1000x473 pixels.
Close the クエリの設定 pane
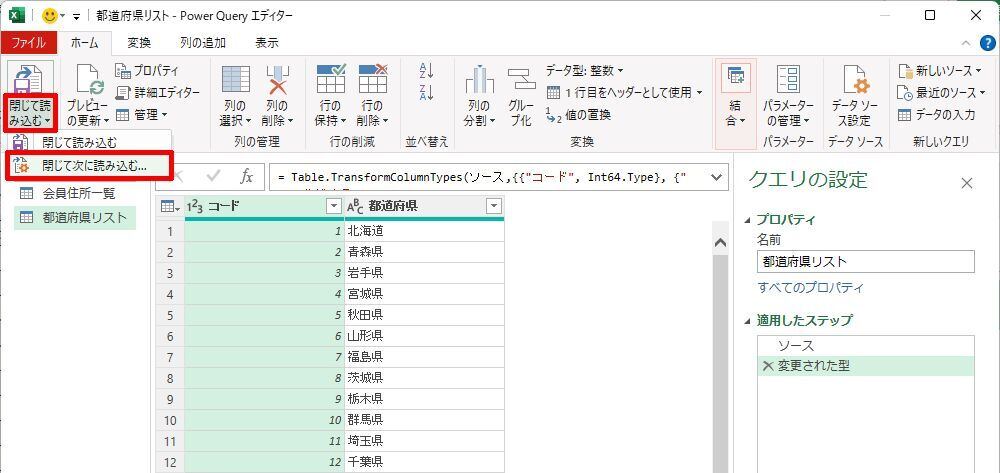tap(967, 184)
